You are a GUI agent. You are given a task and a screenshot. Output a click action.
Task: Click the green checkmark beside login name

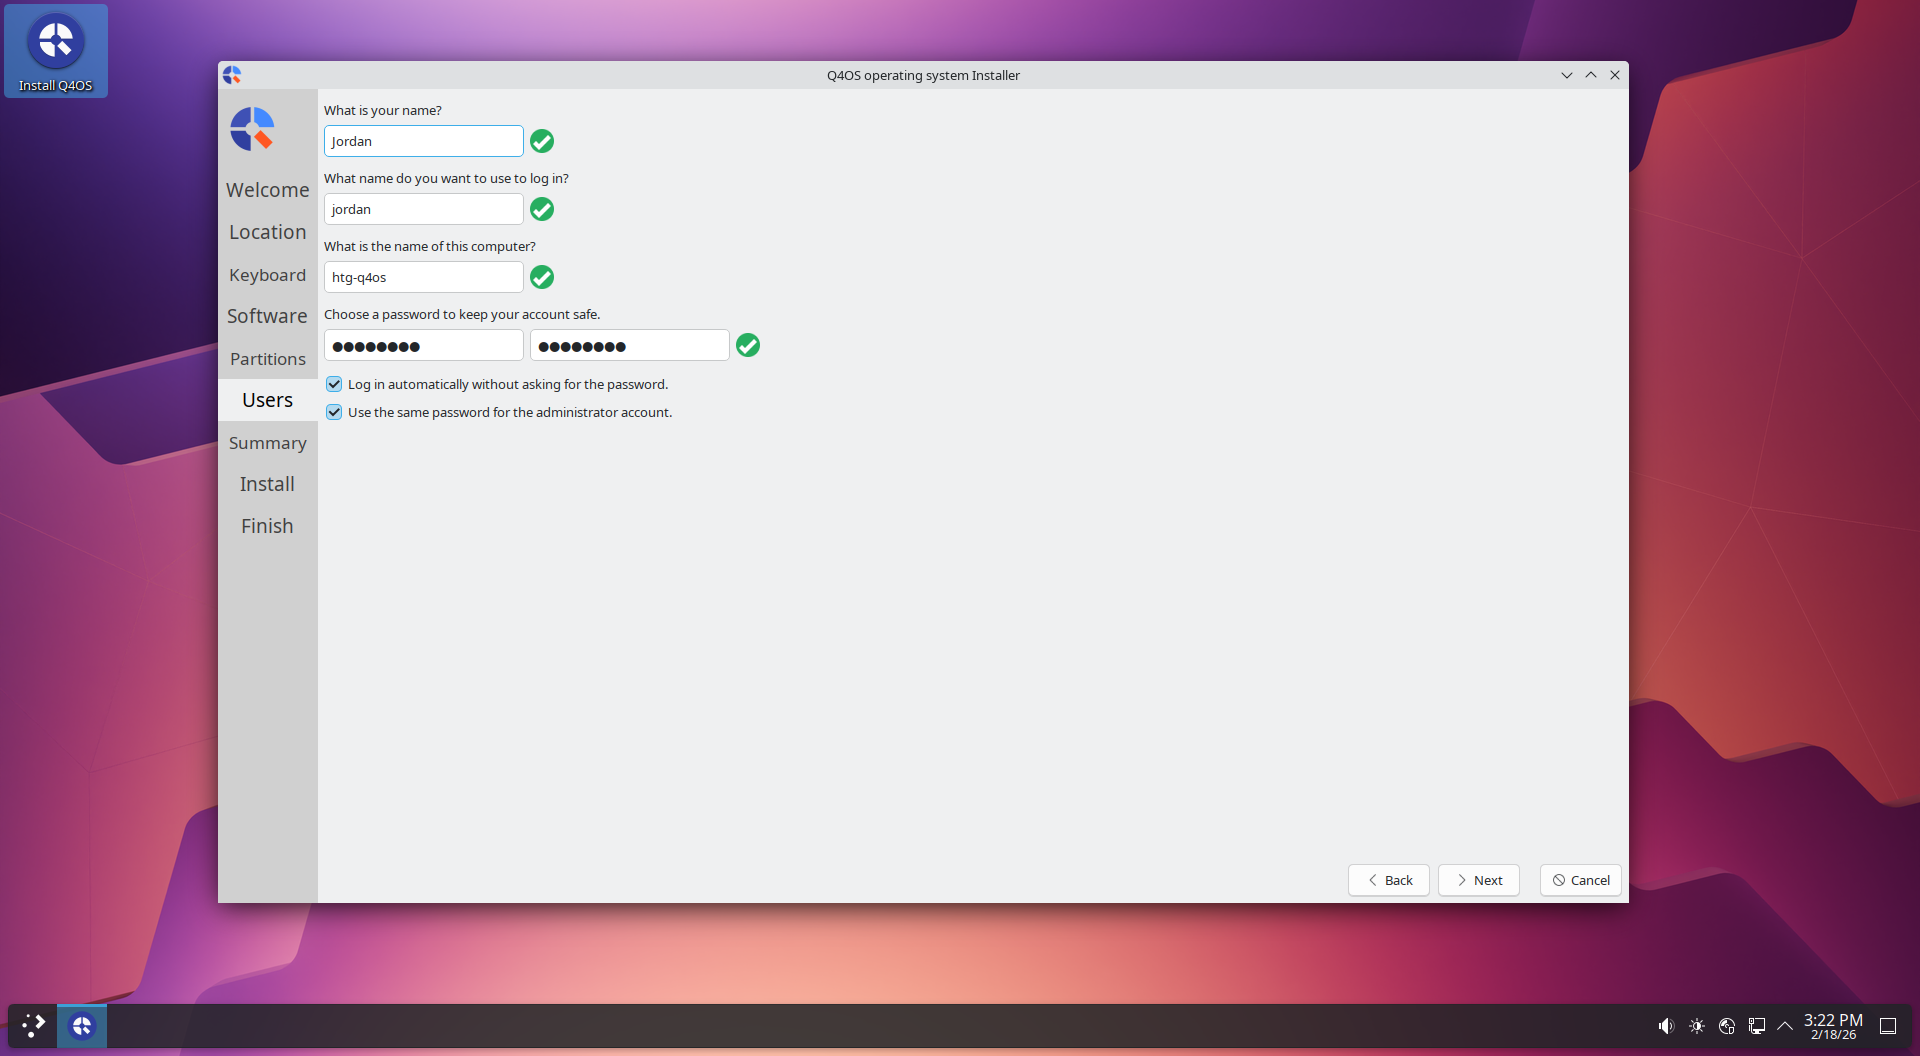[x=542, y=209]
